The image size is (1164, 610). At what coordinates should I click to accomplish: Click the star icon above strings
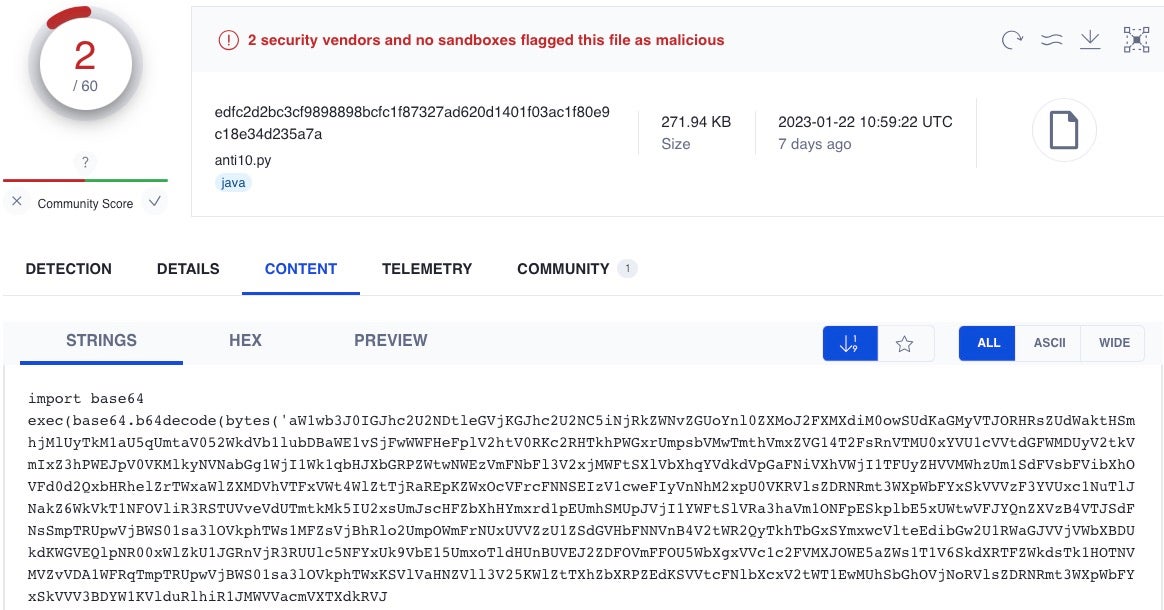[x=905, y=343]
